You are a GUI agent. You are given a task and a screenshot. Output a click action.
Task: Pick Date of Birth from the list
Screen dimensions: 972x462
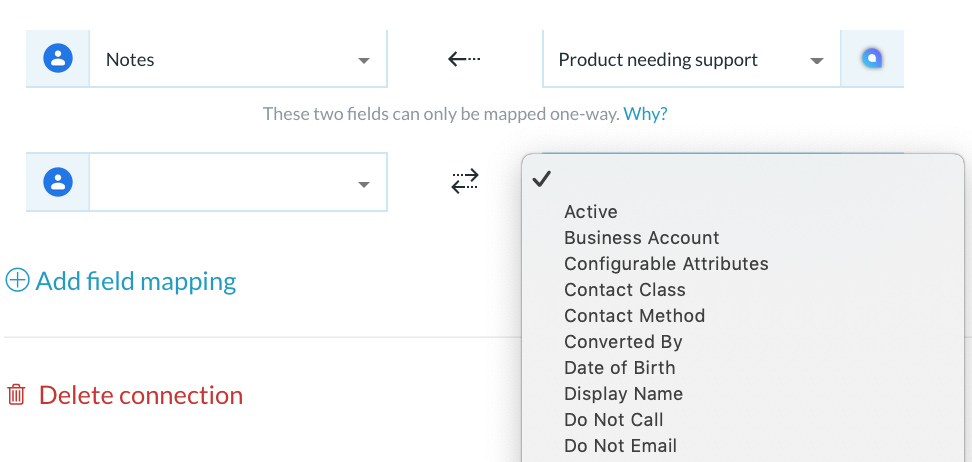coord(620,368)
